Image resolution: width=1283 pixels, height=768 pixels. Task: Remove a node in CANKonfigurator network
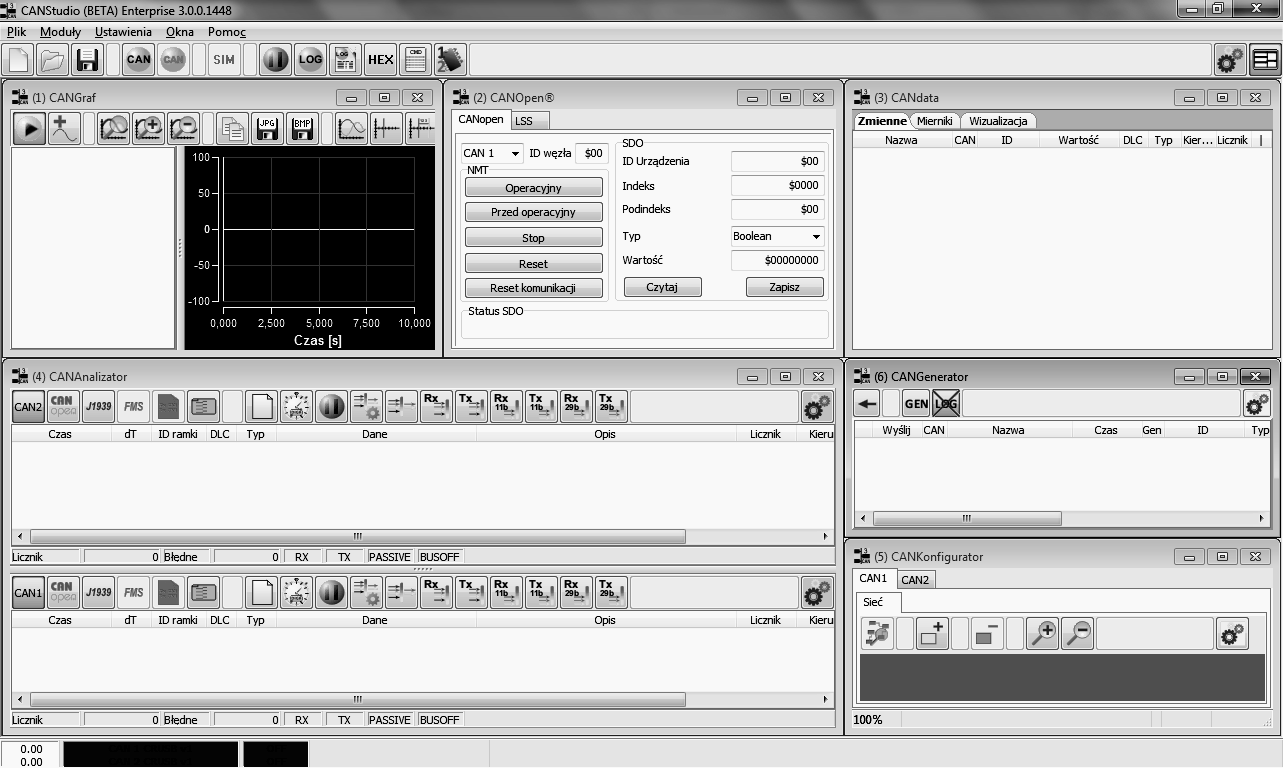(987, 633)
